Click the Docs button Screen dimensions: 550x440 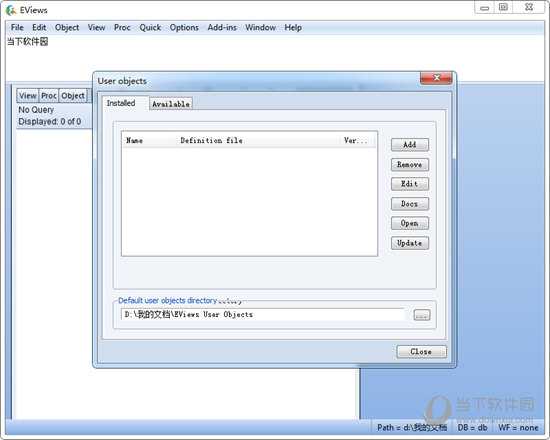tap(410, 204)
